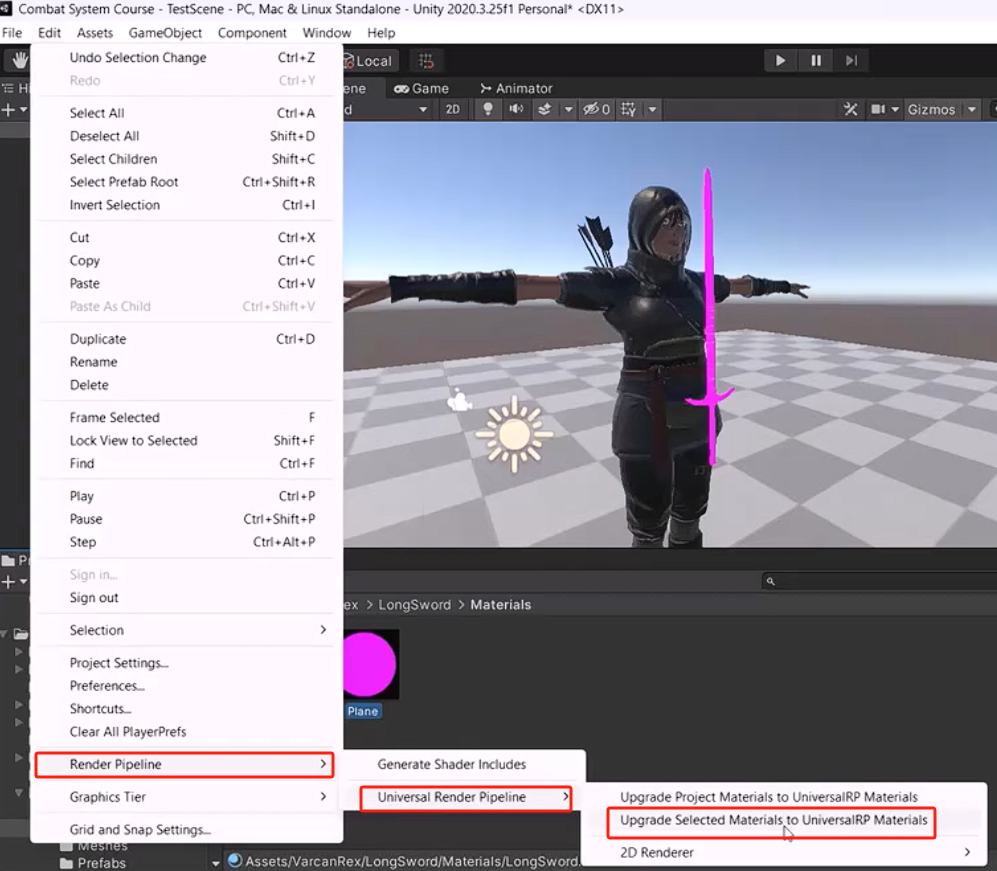Open Gizmos dropdown arrow
The image size is (997, 871).
(972, 109)
